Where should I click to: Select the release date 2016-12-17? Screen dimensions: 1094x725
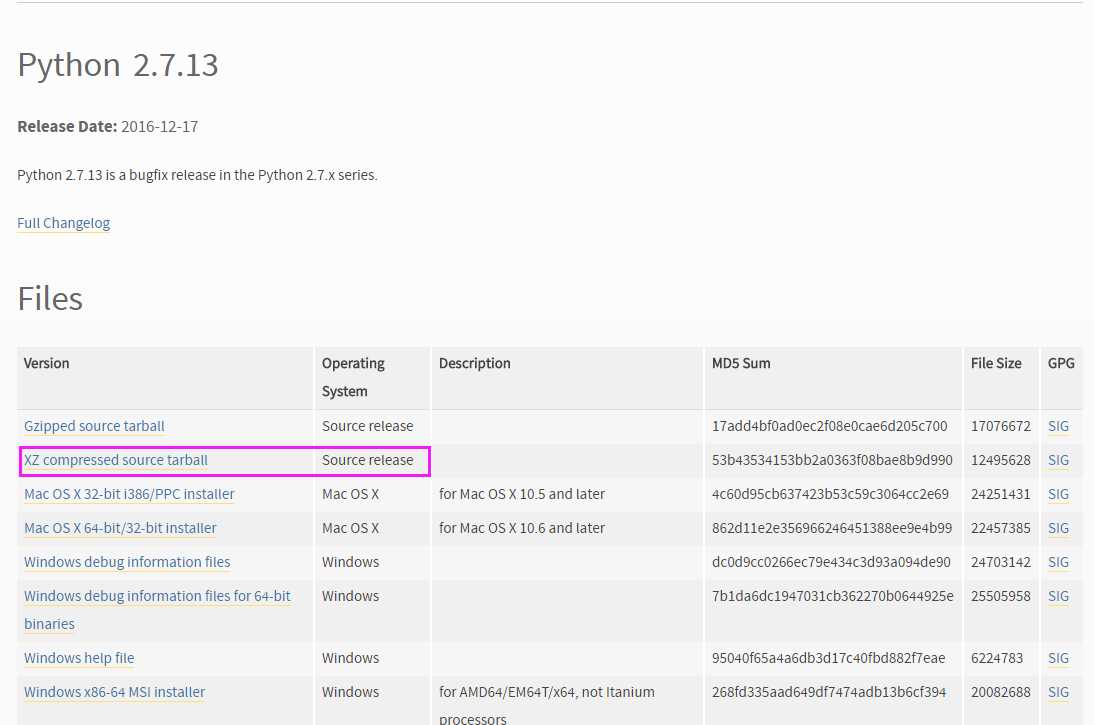[160, 127]
